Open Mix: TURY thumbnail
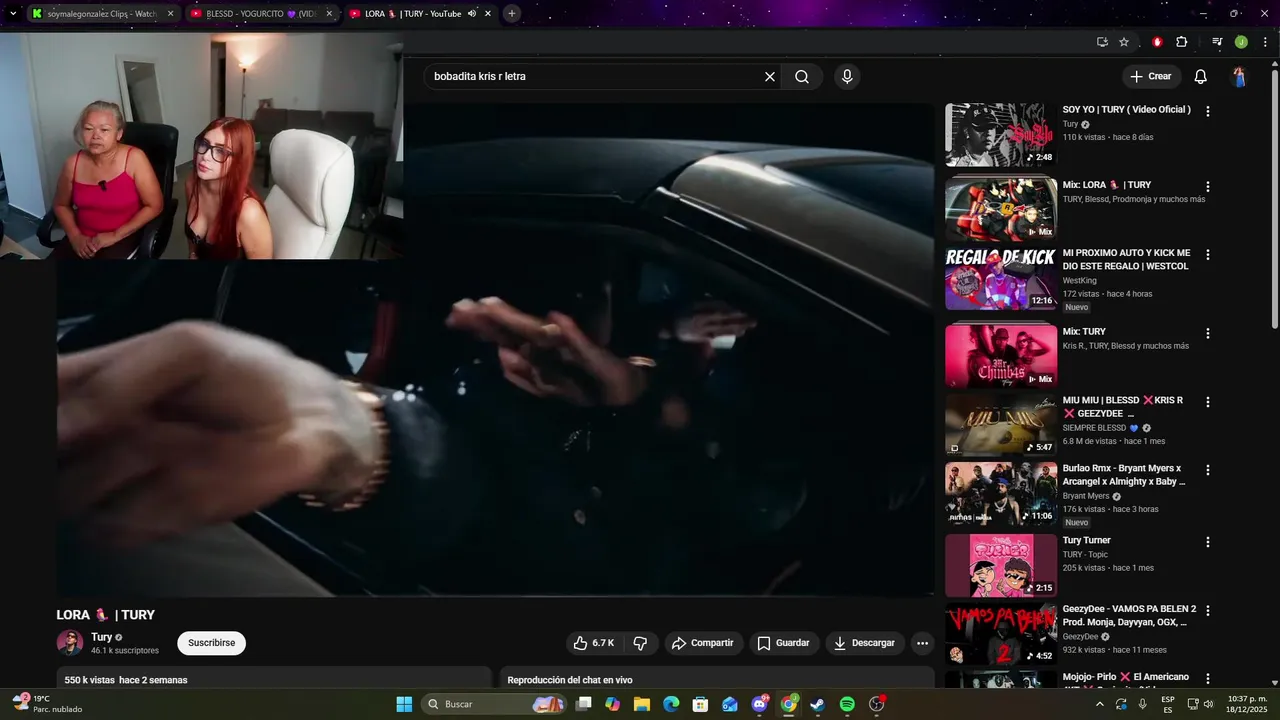Viewport: 1280px width, 720px height. (1001, 356)
